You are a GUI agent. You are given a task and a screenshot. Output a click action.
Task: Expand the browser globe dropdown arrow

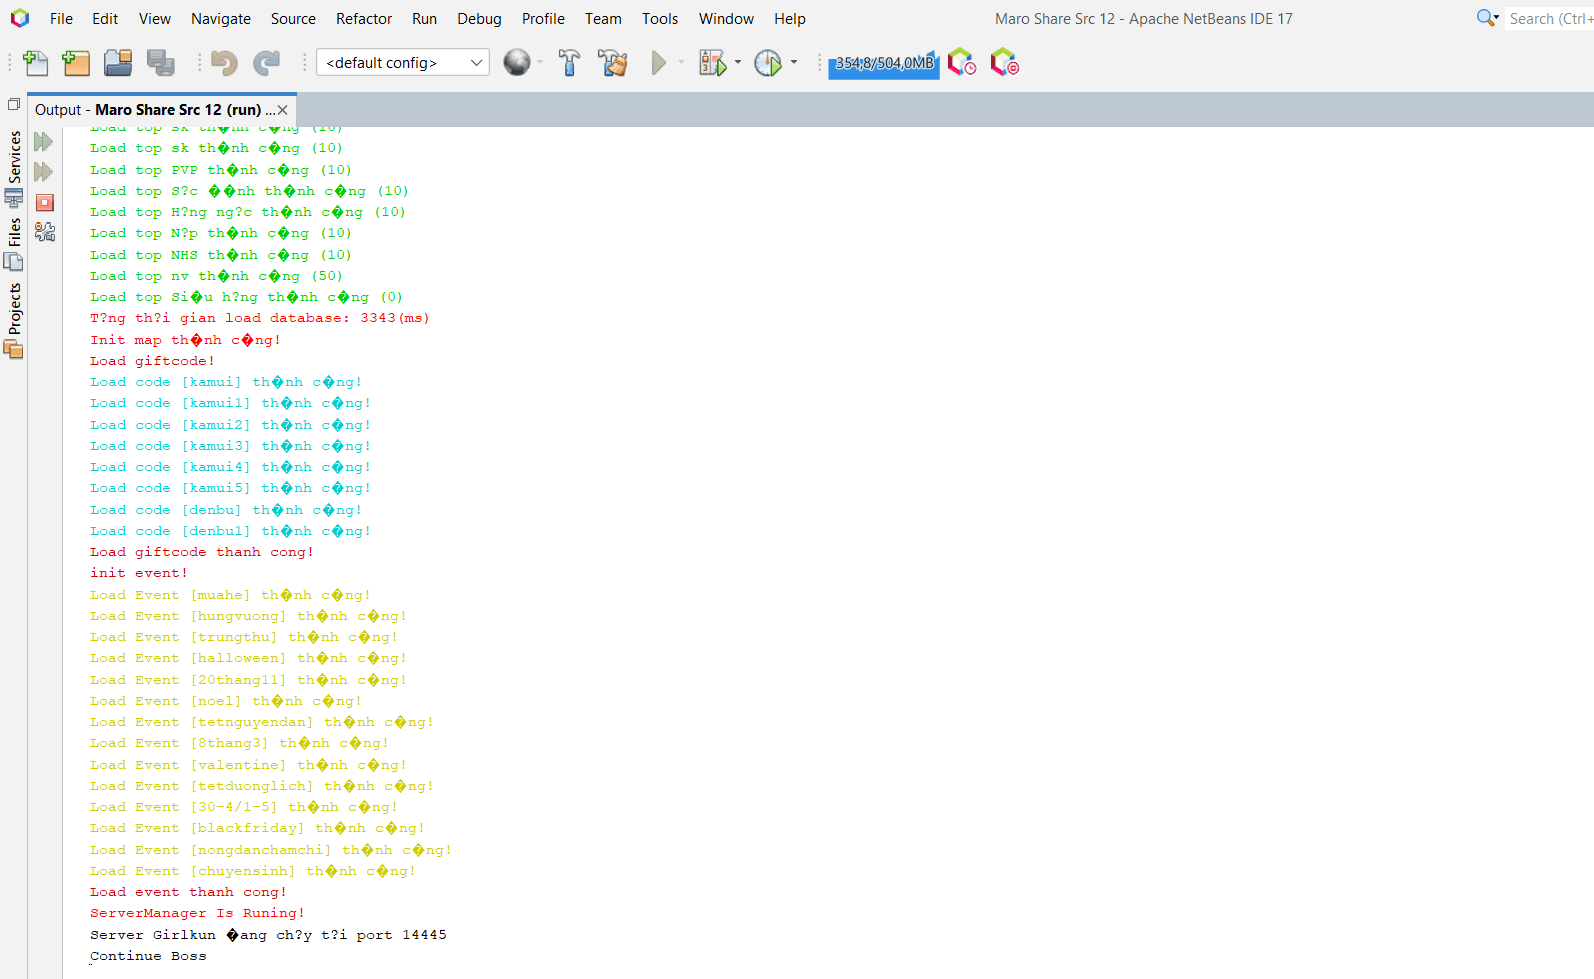click(x=540, y=62)
